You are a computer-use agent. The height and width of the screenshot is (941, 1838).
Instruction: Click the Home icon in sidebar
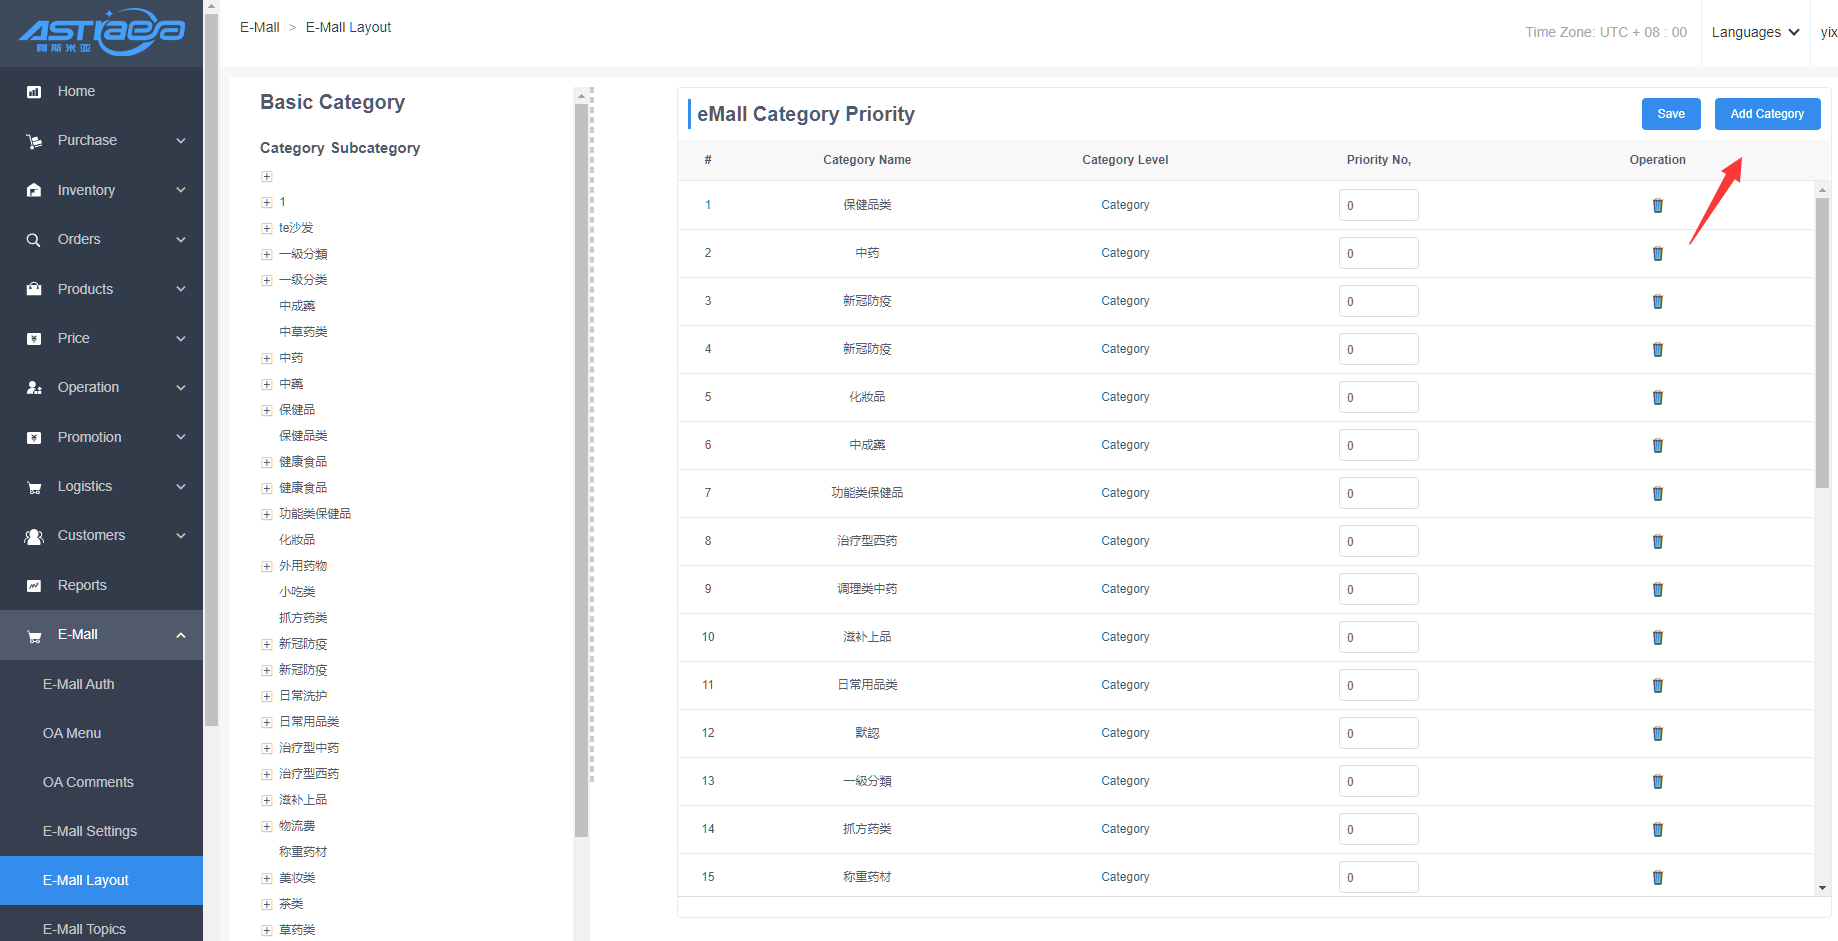(x=34, y=92)
